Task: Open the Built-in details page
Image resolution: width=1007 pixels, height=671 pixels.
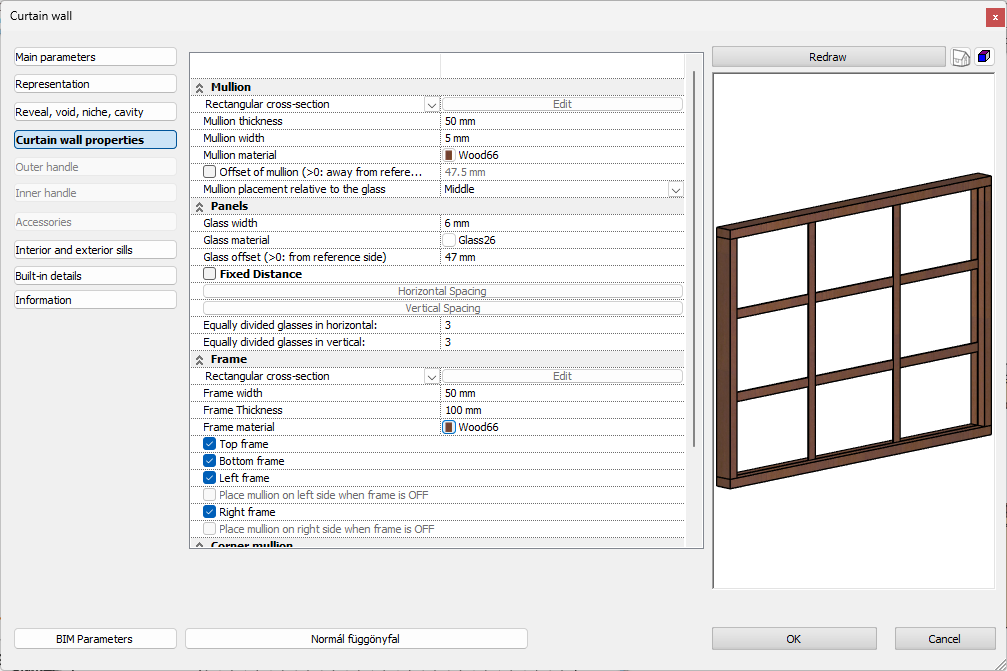Action: 95,275
